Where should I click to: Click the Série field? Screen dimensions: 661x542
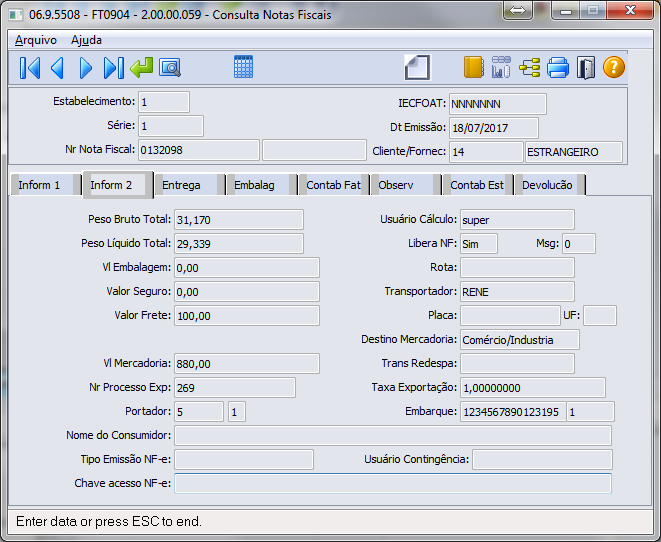[x=171, y=126]
